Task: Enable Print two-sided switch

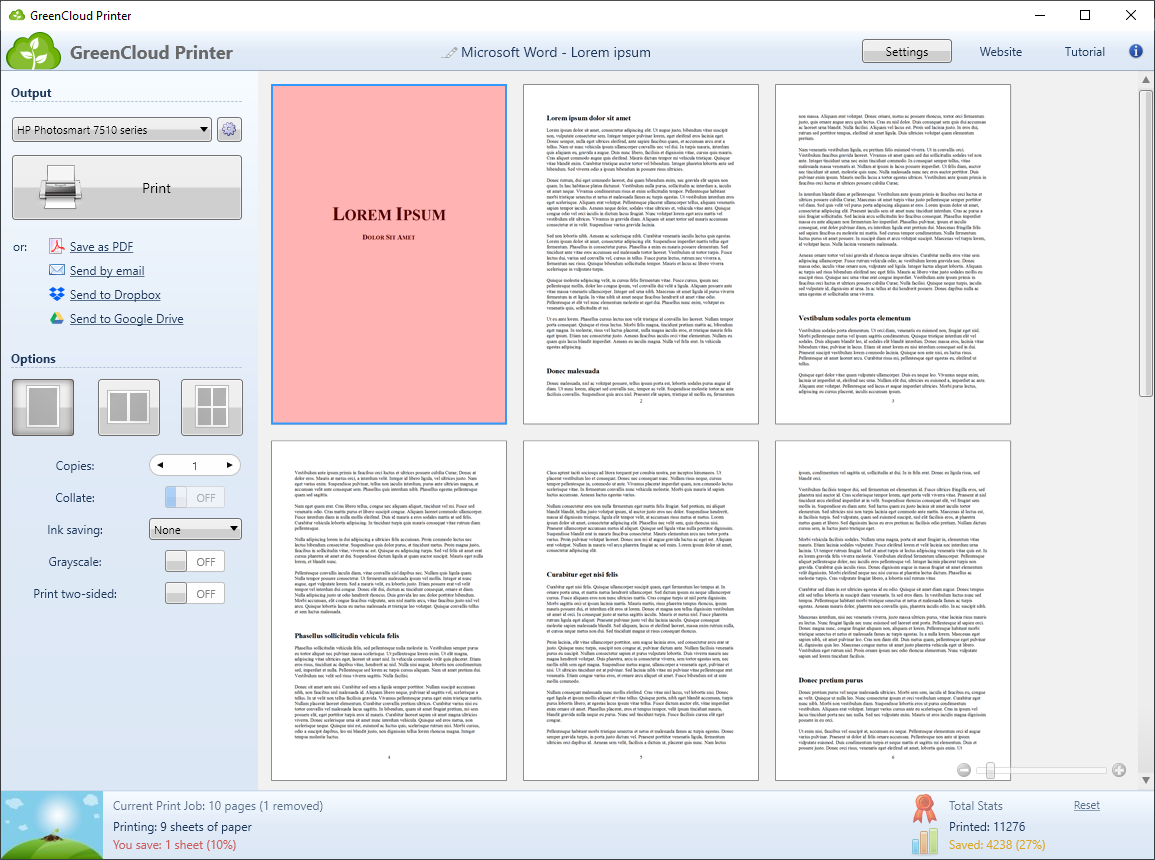Action: (194, 594)
